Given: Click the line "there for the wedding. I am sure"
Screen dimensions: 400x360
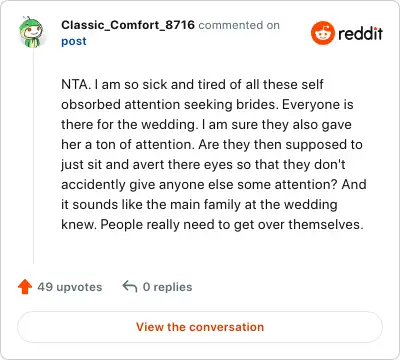Looking at the screenshot, I should click(x=206, y=125).
